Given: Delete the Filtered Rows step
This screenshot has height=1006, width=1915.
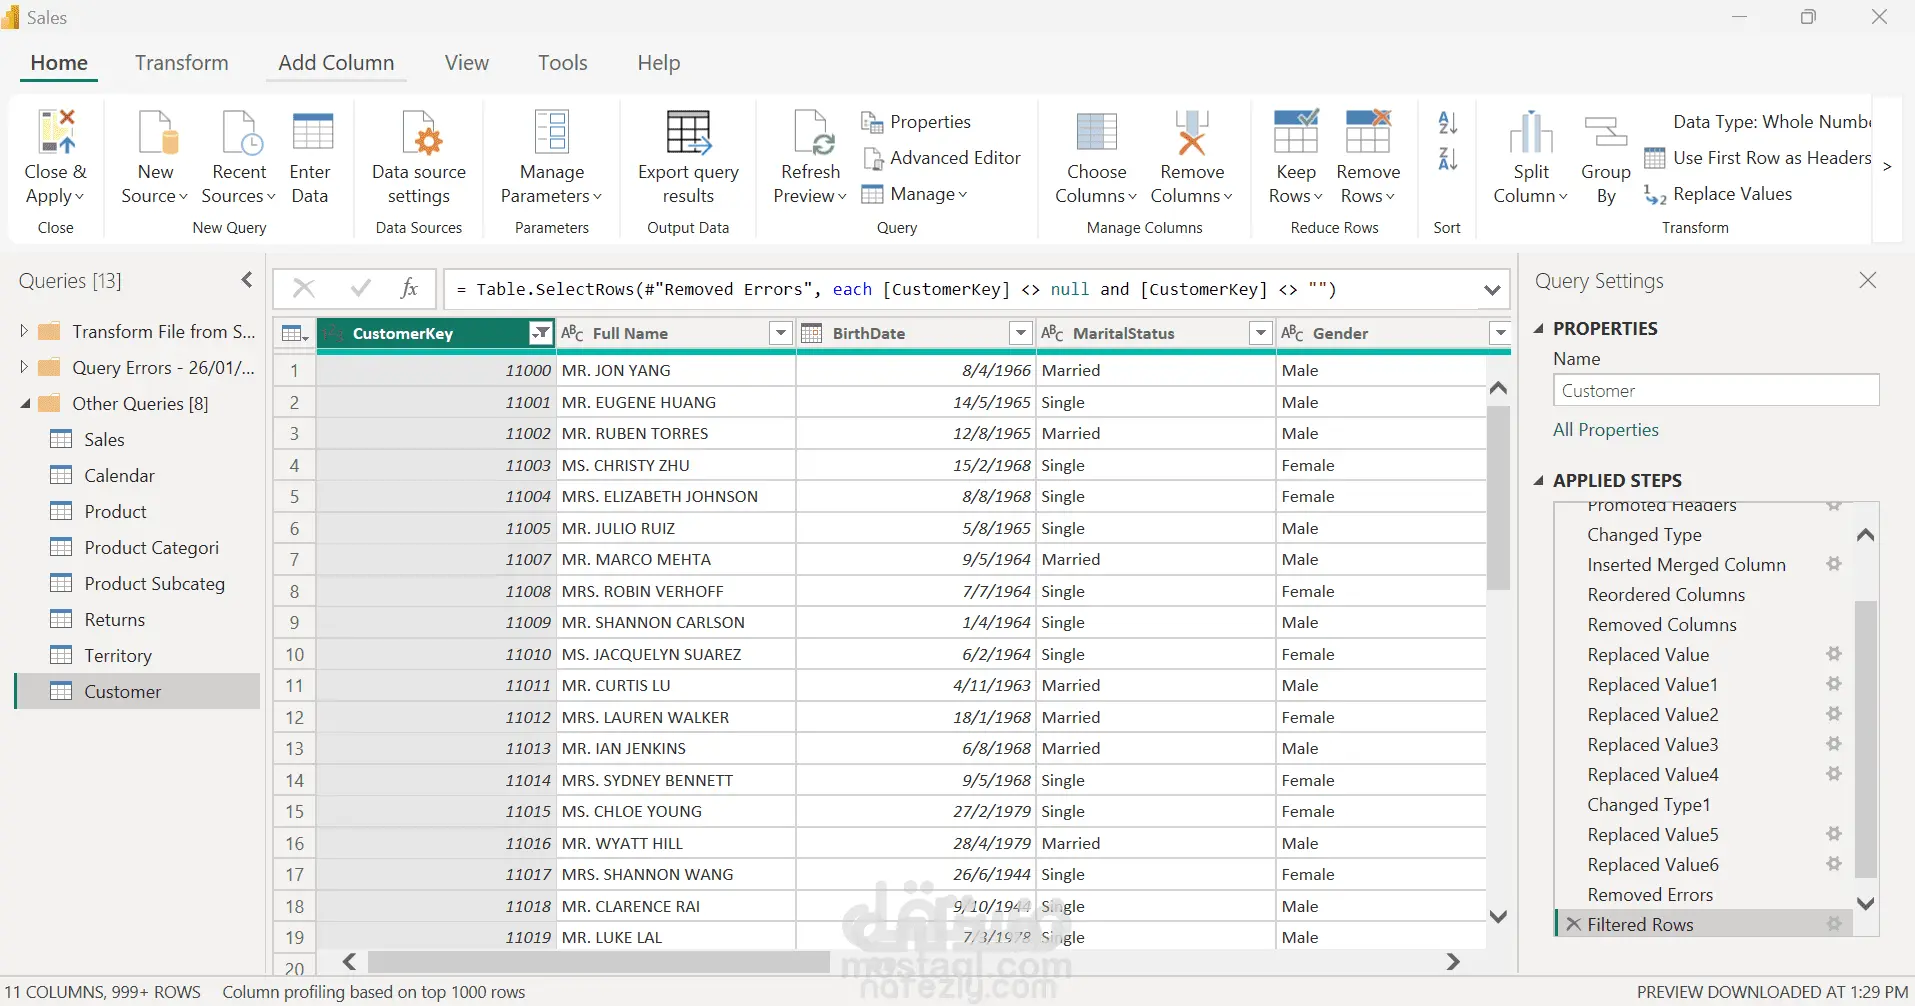Looking at the screenshot, I should (x=1573, y=924).
